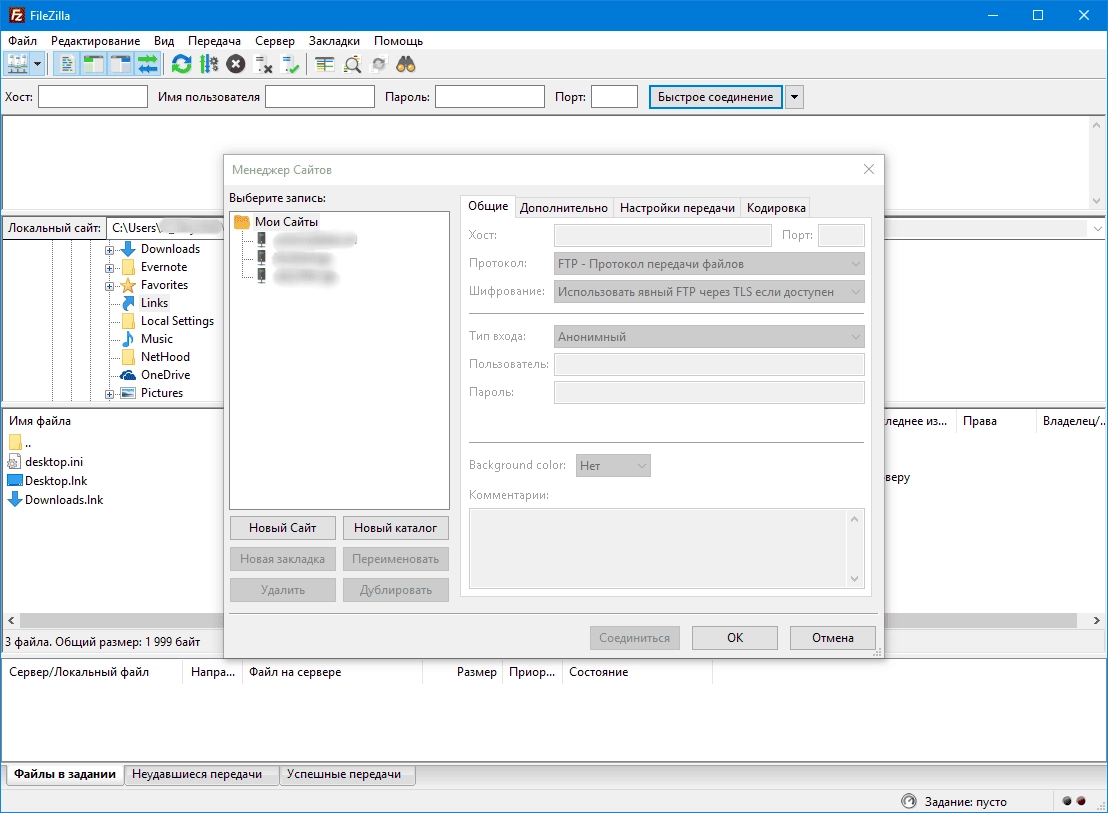
Task: Expand the Pictures folder node
Action: coord(110,394)
